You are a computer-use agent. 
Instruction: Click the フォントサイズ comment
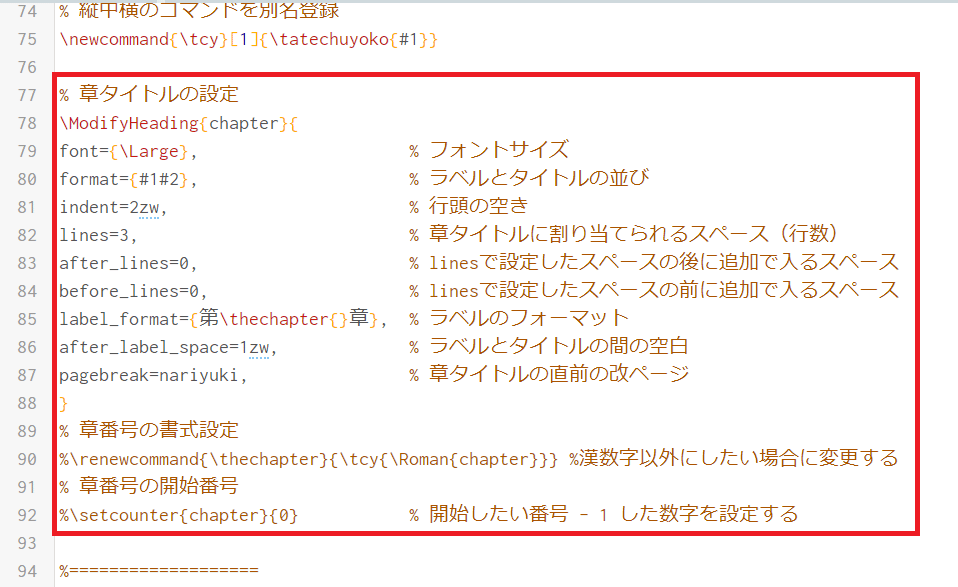point(499,150)
